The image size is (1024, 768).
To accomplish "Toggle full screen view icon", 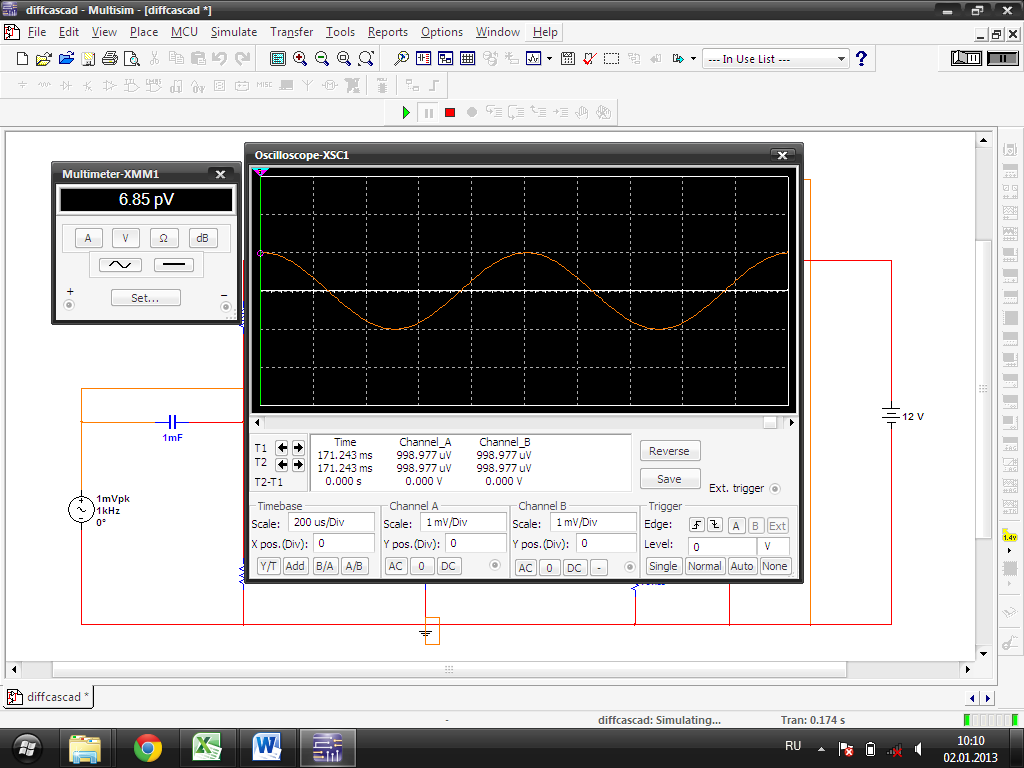I will pos(278,59).
